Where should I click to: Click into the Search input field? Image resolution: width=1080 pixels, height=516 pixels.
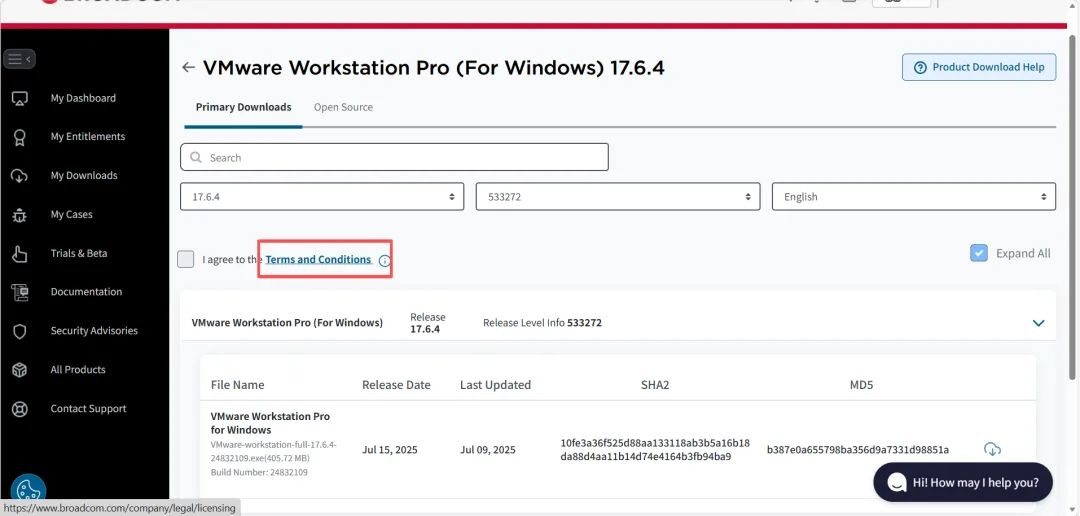click(x=394, y=157)
